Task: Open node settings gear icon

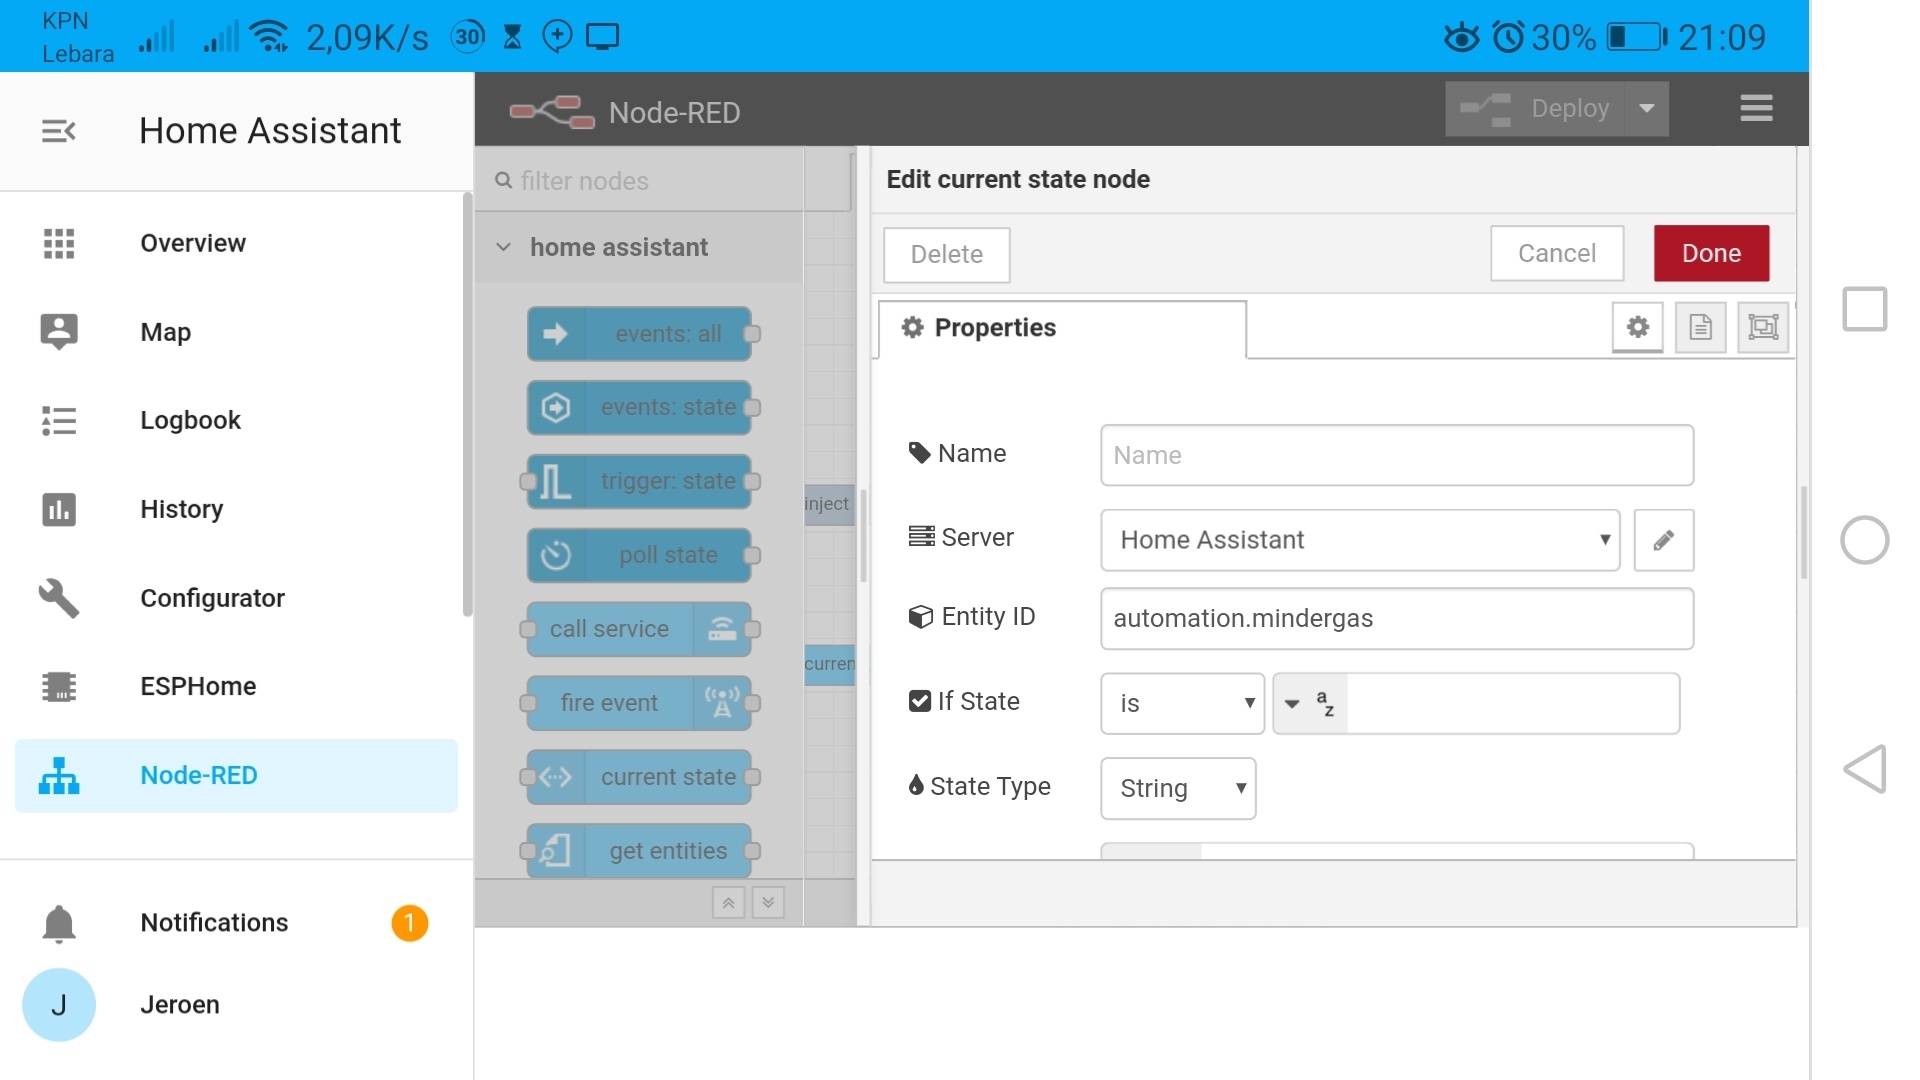Action: [x=1637, y=327]
